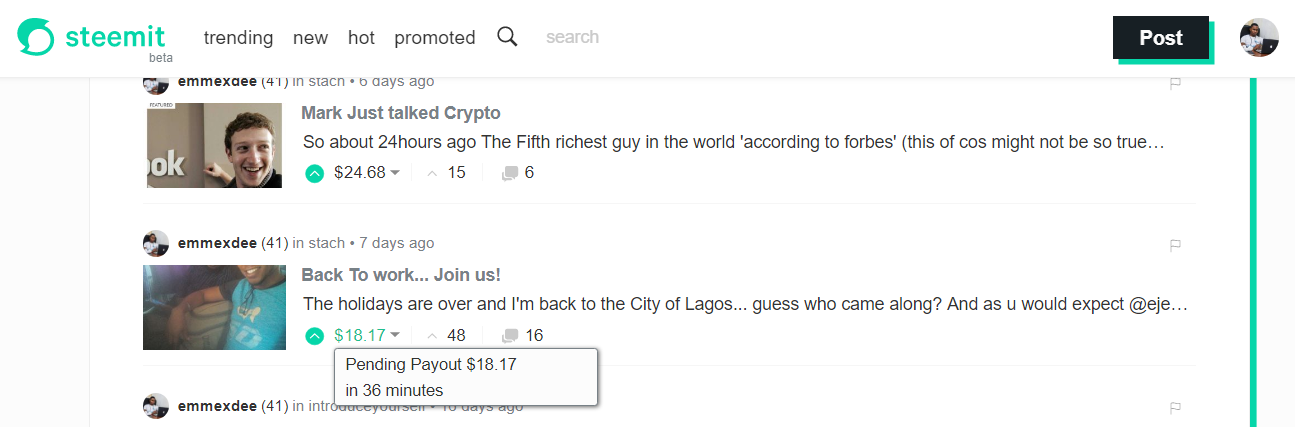Click the Steemit logo icon
The height and width of the screenshot is (427, 1295).
click(35, 38)
